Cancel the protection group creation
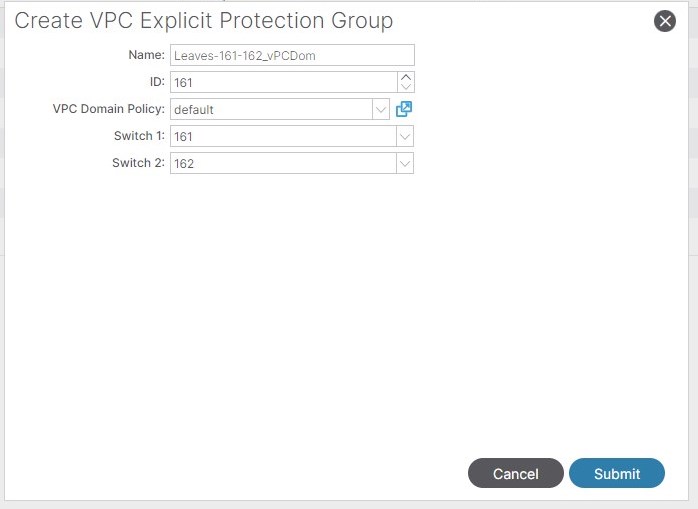This screenshot has width=698, height=509. (x=516, y=474)
